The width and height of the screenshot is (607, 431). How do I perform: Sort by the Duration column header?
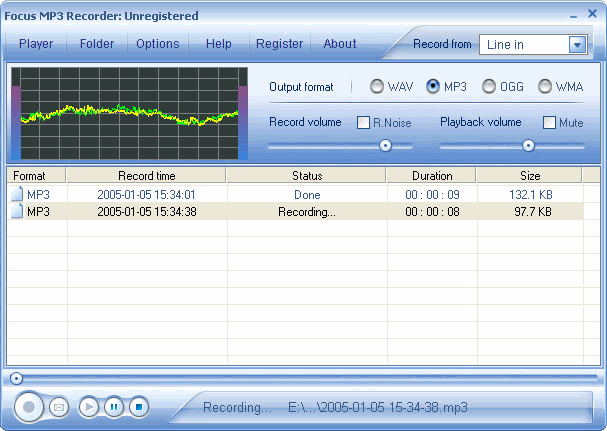pos(432,175)
